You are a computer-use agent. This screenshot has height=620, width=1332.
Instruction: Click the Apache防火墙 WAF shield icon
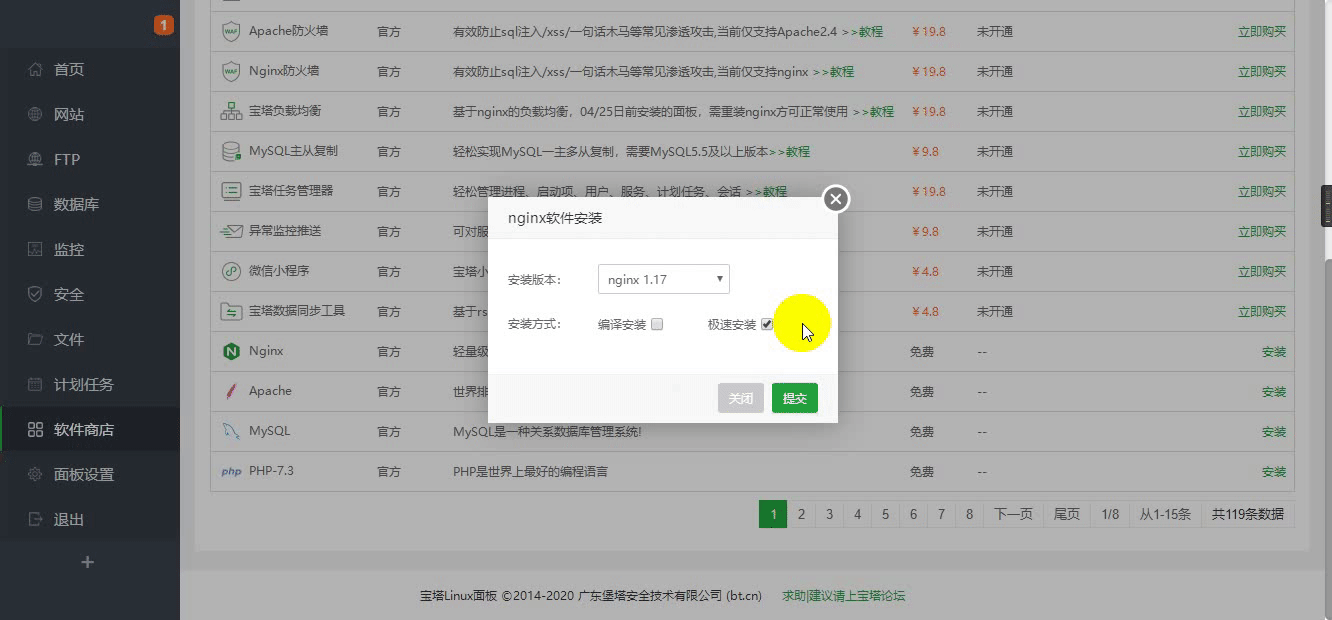pos(231,31)
